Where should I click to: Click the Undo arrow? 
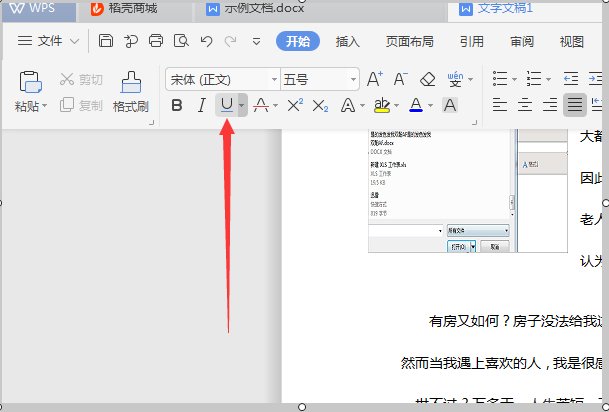tap(206, 41)
